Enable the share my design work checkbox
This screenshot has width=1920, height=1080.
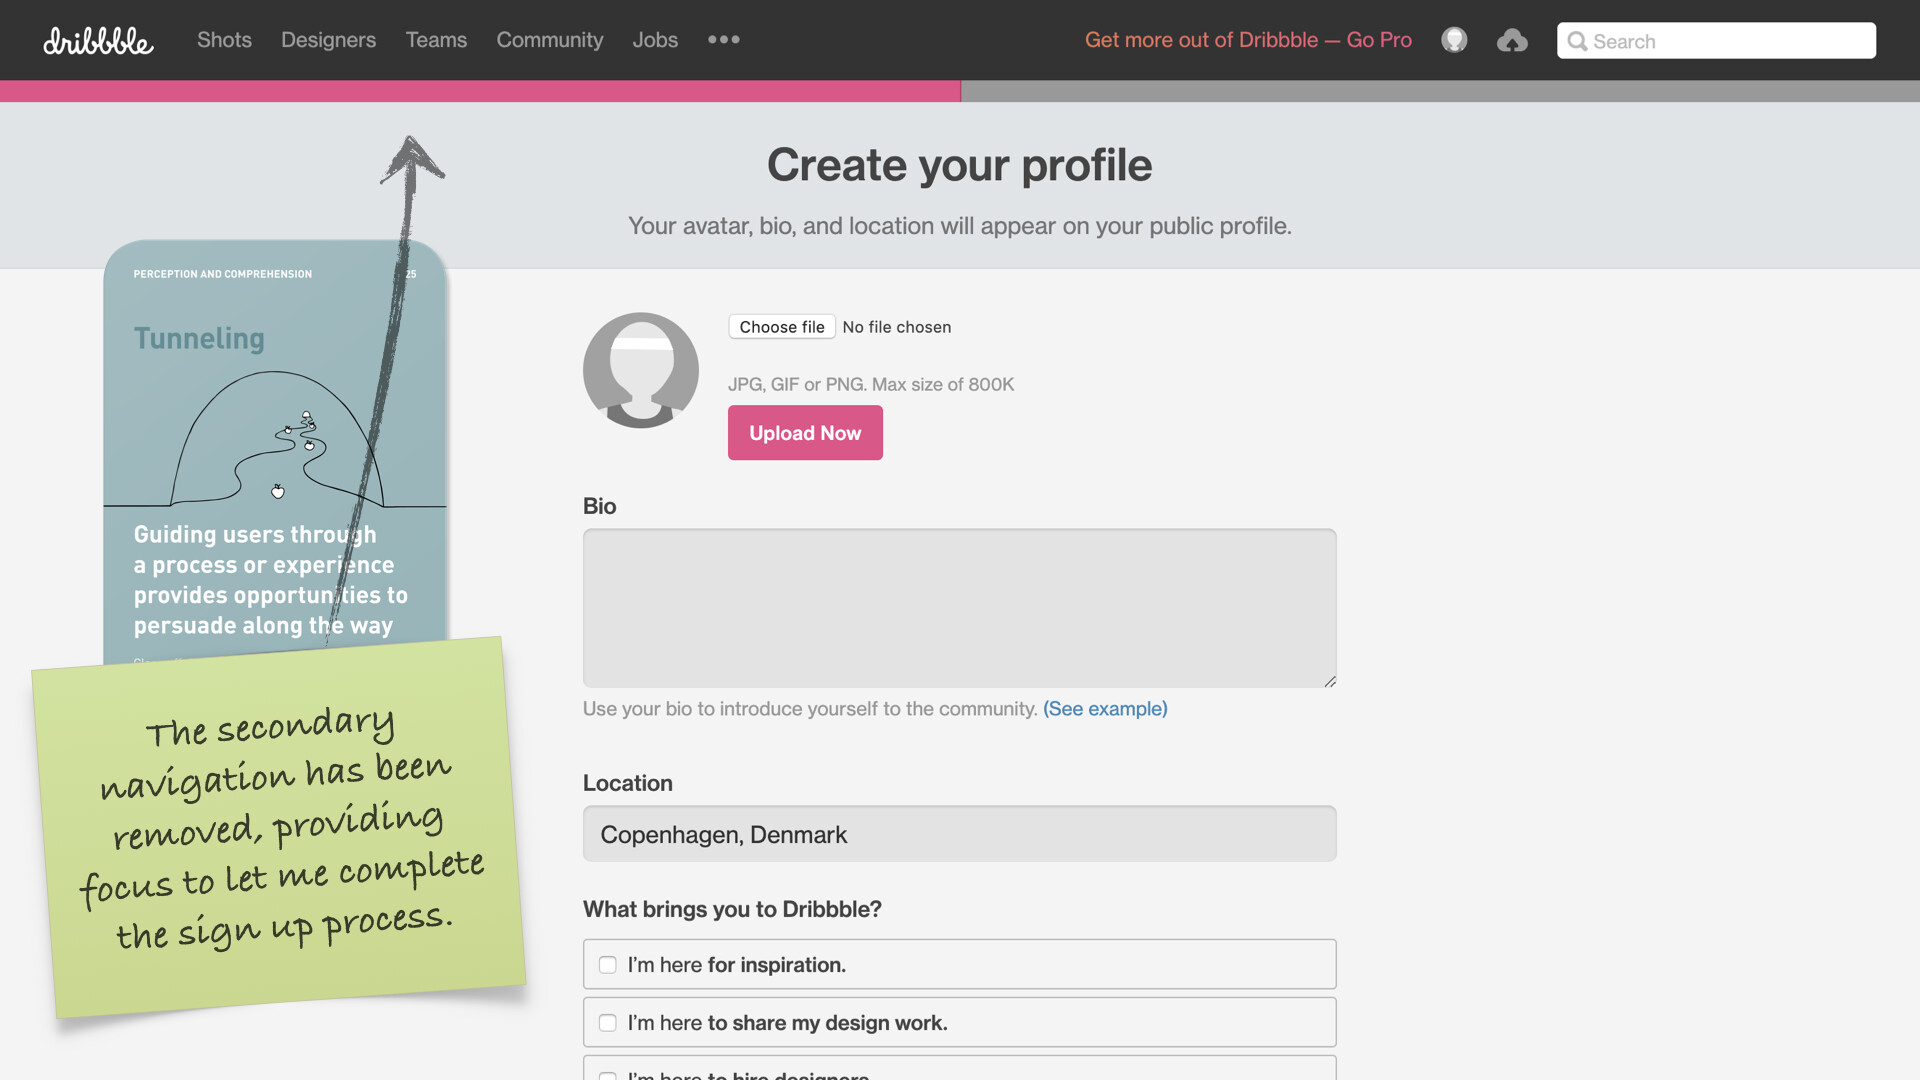tap(607, 1023)
